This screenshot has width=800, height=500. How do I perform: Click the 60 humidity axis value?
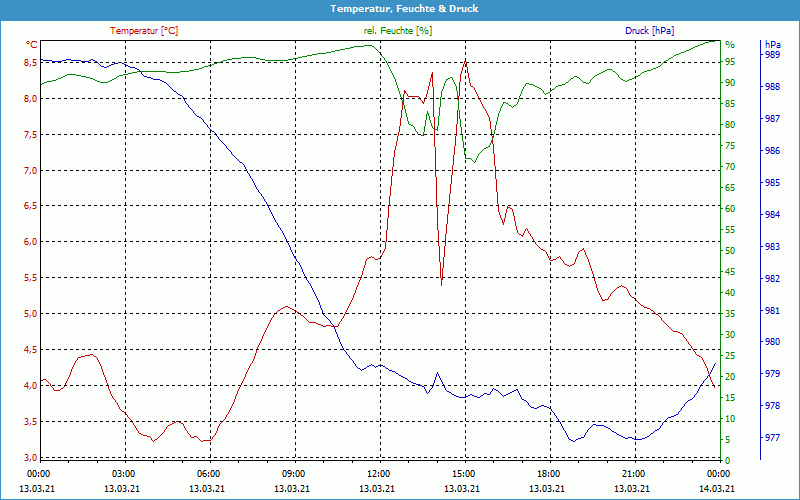[730, 209]
